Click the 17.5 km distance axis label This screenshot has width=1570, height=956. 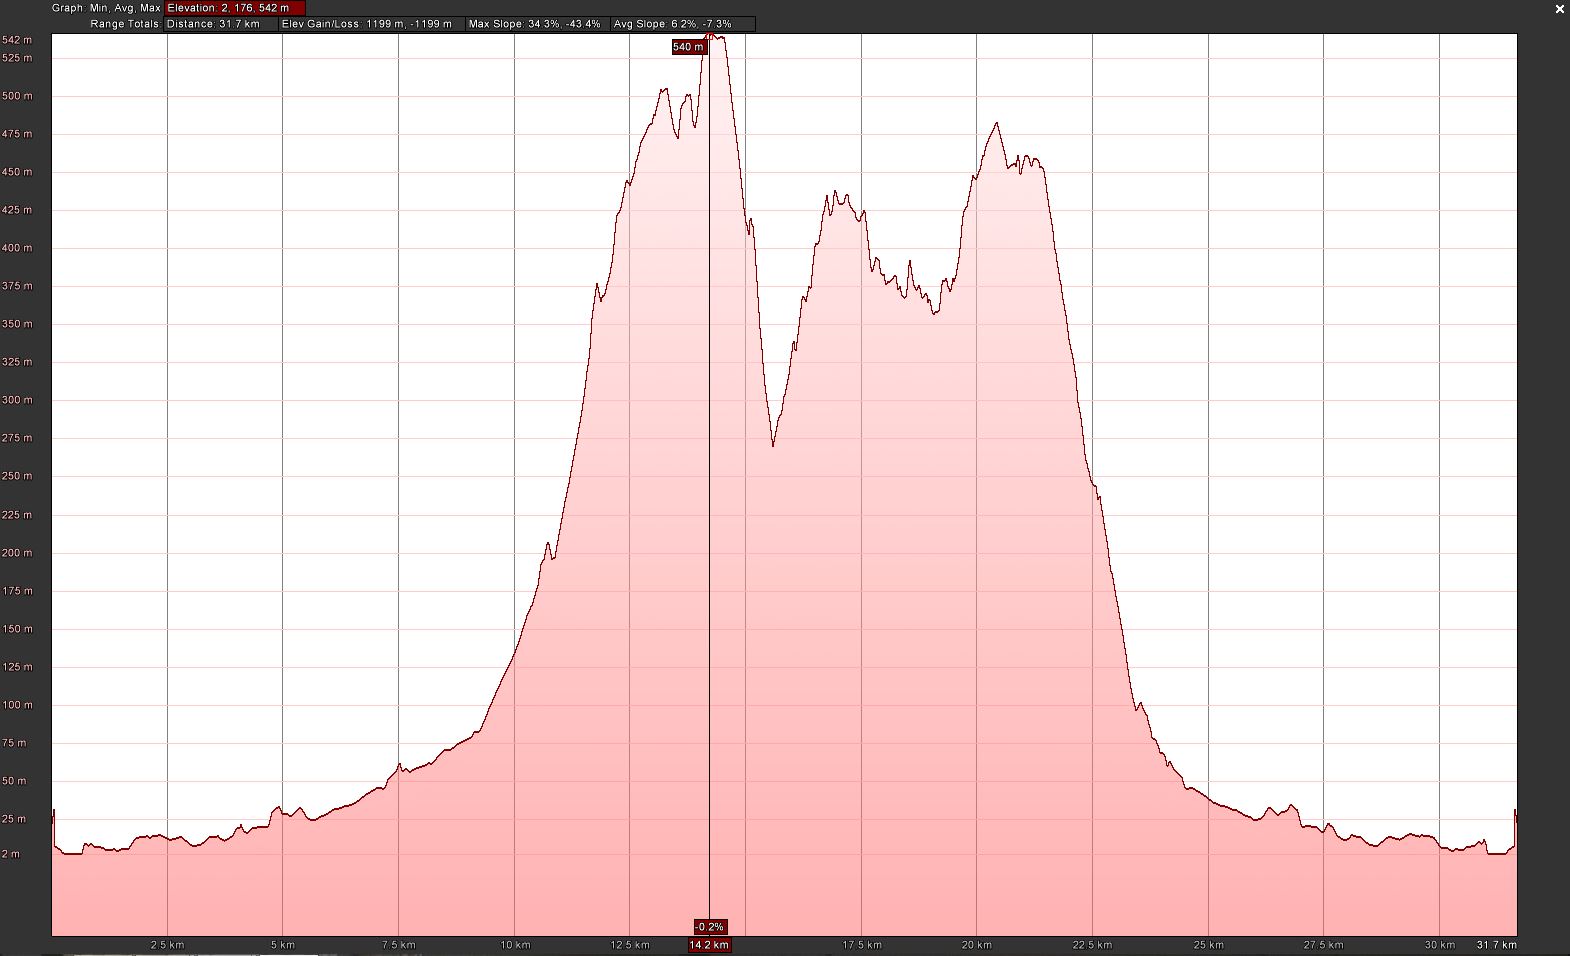(x=862, y=945)
